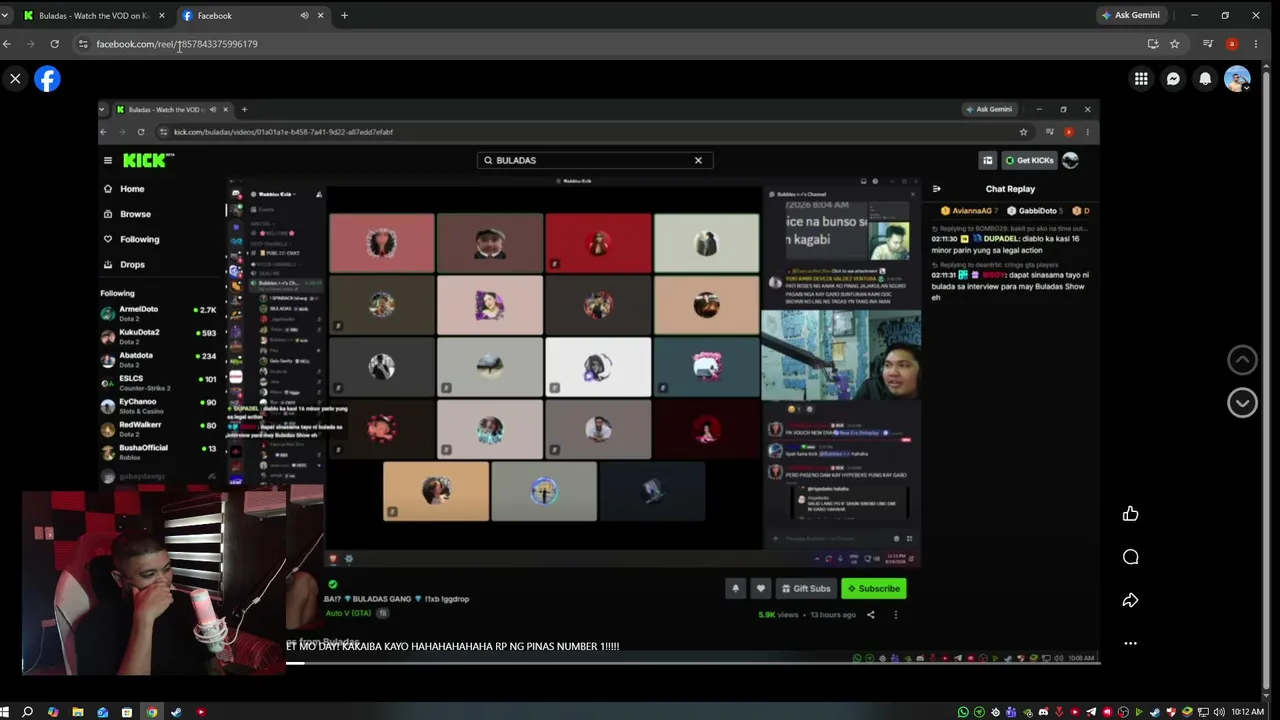This screenshot has height=720, width=1280.
Task: Go back to the previous page
Action: (x=7, y=44)
